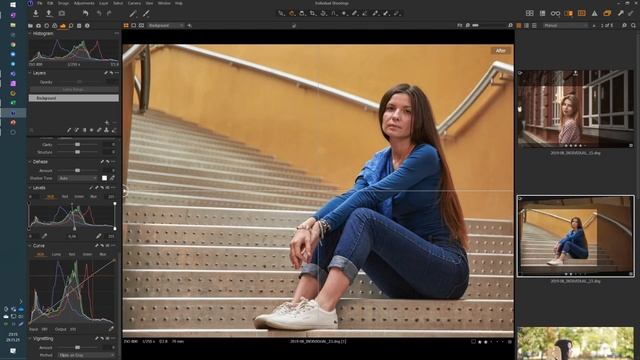Select the staircase portrait thumbnail in browser

pos(576,236)
